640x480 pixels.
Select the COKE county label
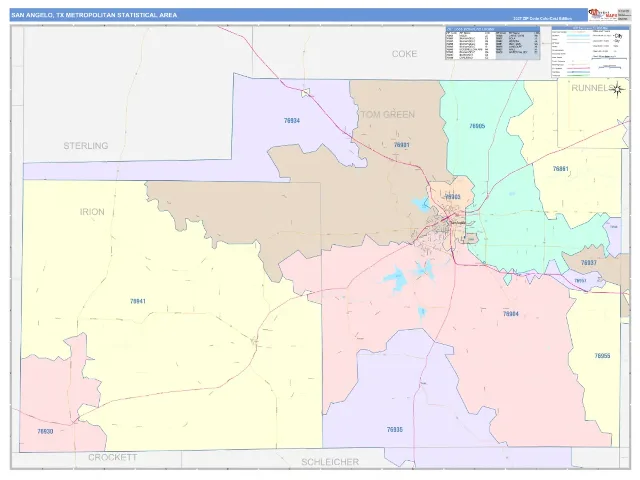404,54
